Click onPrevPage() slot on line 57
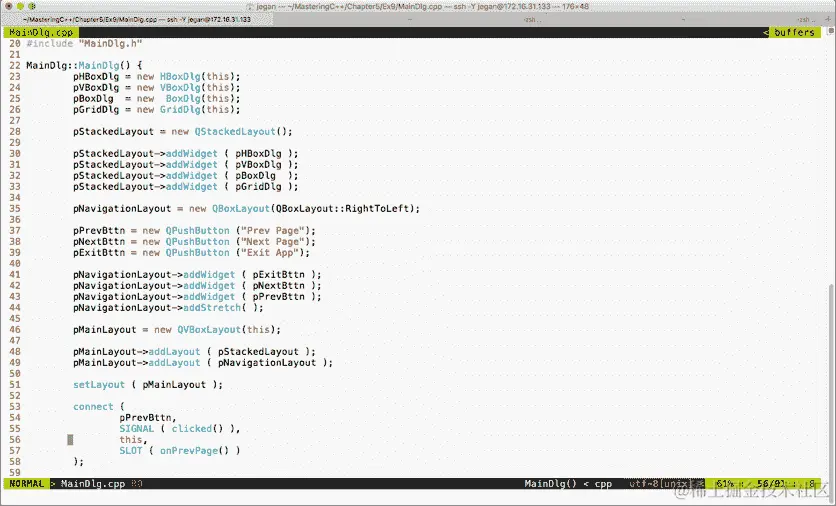The image size is (836, 506). click(x=195, y=451)
